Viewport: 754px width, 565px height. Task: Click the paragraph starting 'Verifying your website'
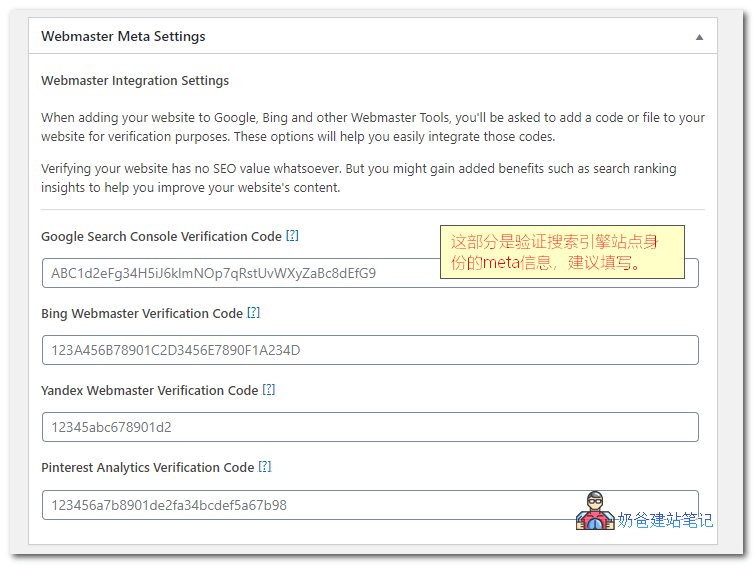tap(359, 178)
